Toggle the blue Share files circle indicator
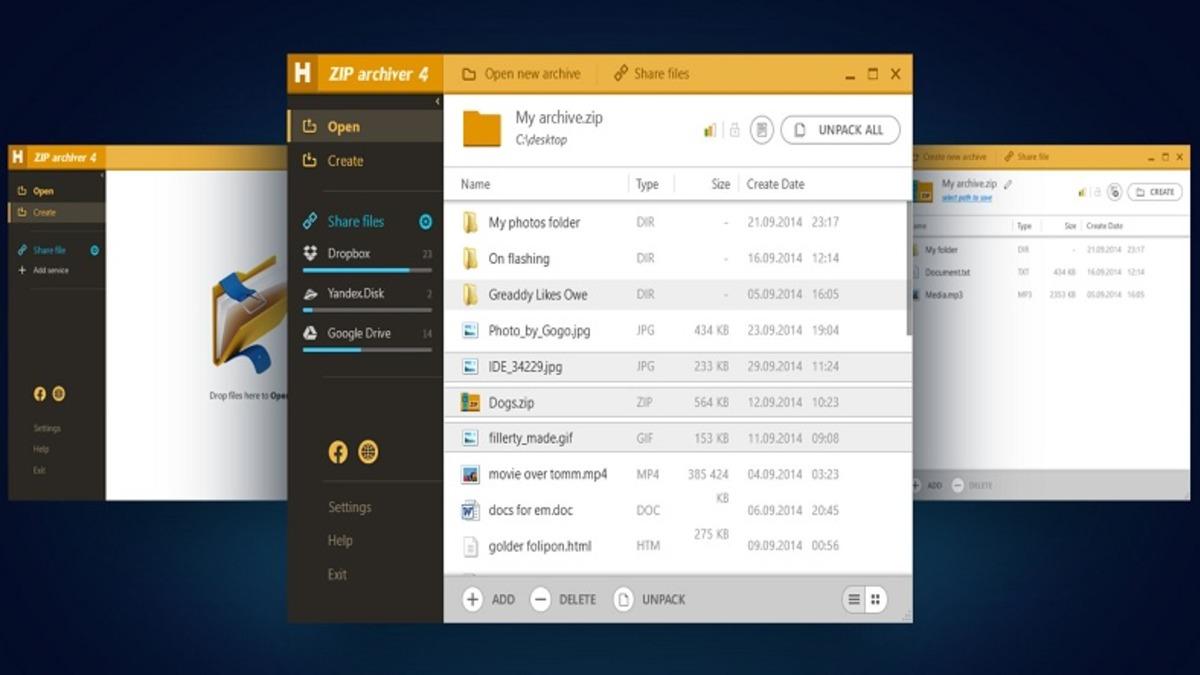Viewport: 1200px width, 675px height. [x=426, y=222]
